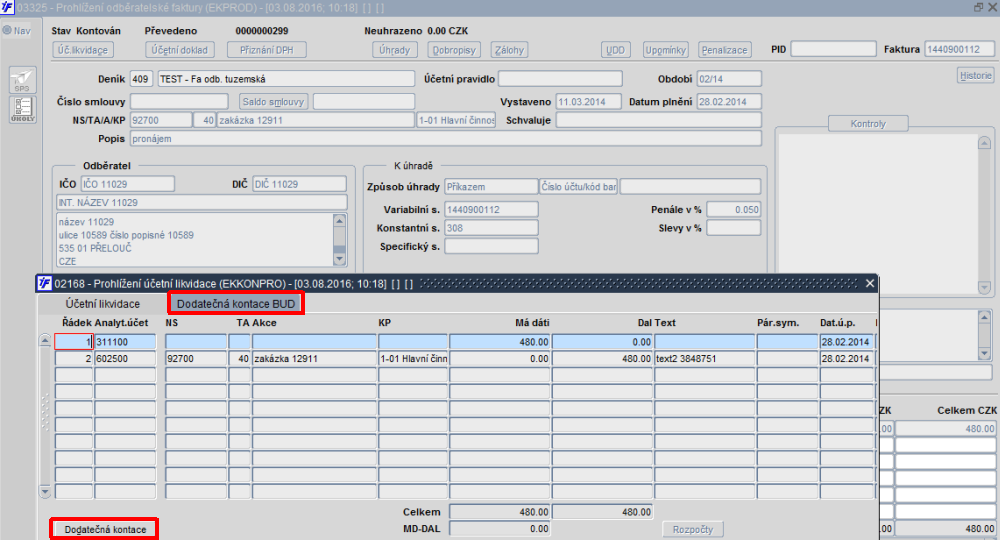The image size is (1000, 540).
Task: Click the address box scroll up arrow
Action: [x=339, y=221]
